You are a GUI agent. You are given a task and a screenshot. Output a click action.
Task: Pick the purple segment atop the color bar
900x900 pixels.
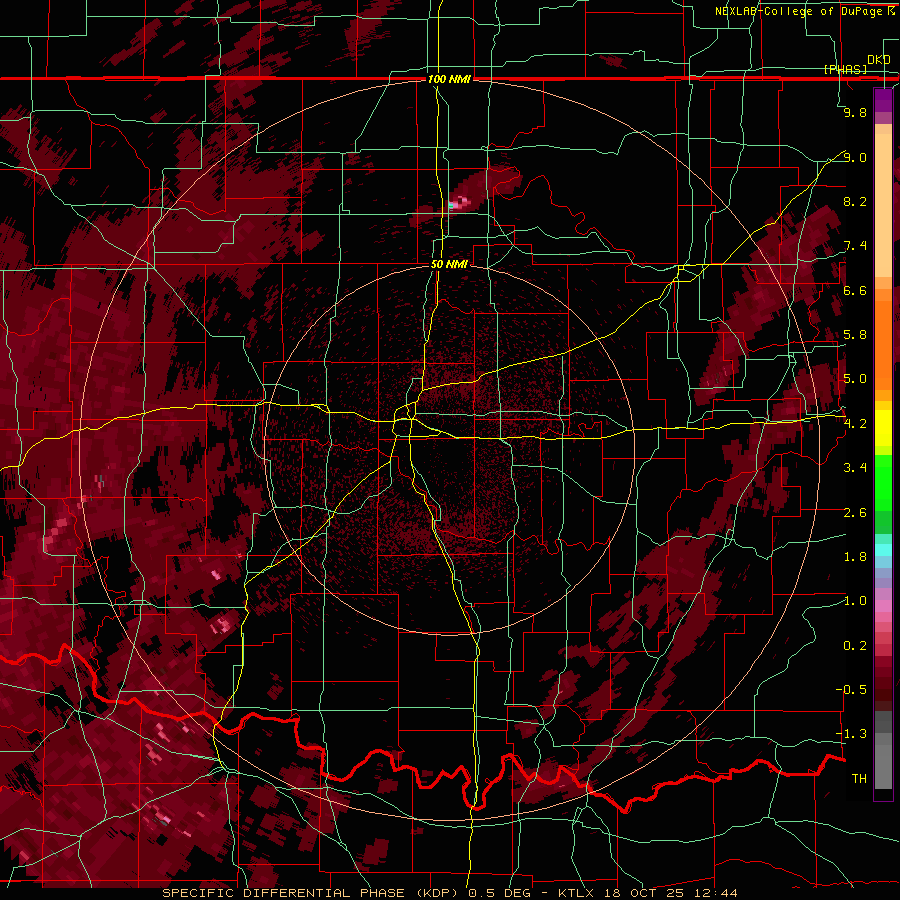pyautogui.click(x=883, y=100)
